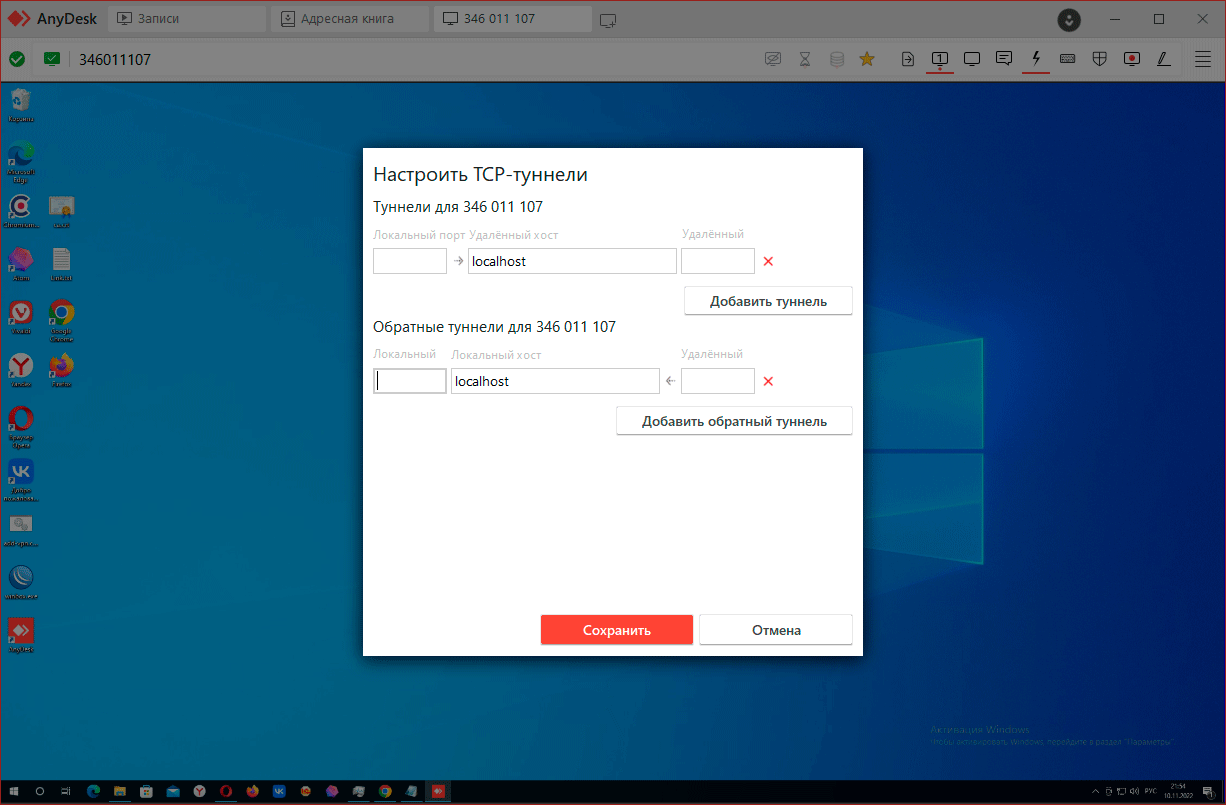Click AnyDesk icon in remote taskbar
Image resolution: width=1226 pixels, height=805 pixels.
click(x=438, y=791)
